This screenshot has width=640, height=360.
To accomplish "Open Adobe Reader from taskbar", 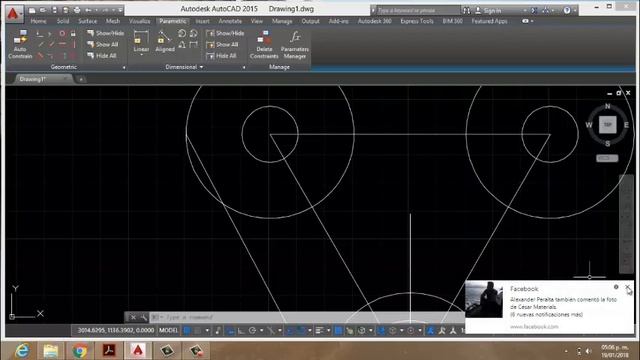I will pos(109,351).
